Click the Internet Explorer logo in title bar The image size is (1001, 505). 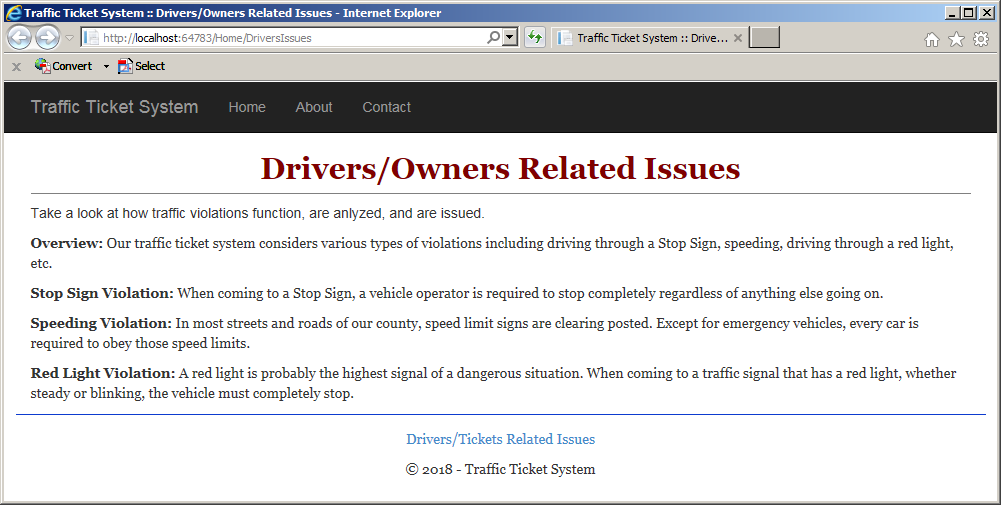[13, 13]
